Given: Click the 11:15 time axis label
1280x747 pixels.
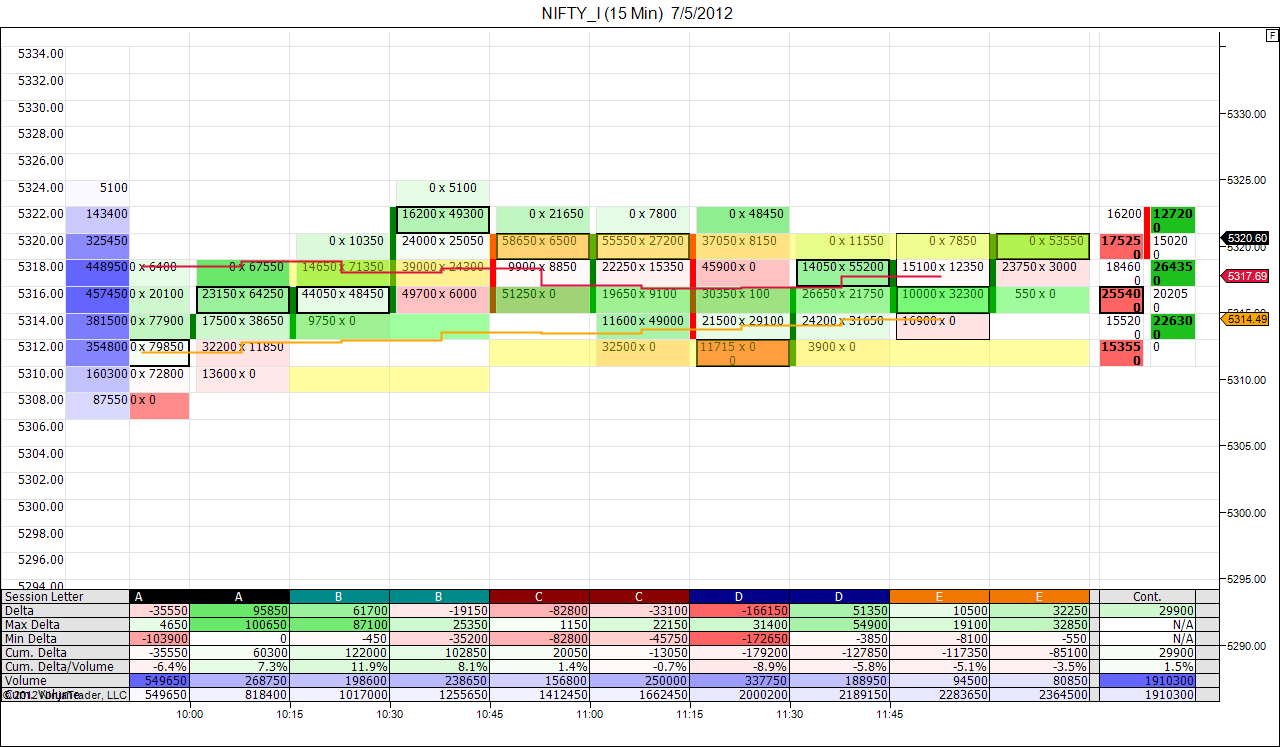Looking at the screenshot, I should pos(690,714).
